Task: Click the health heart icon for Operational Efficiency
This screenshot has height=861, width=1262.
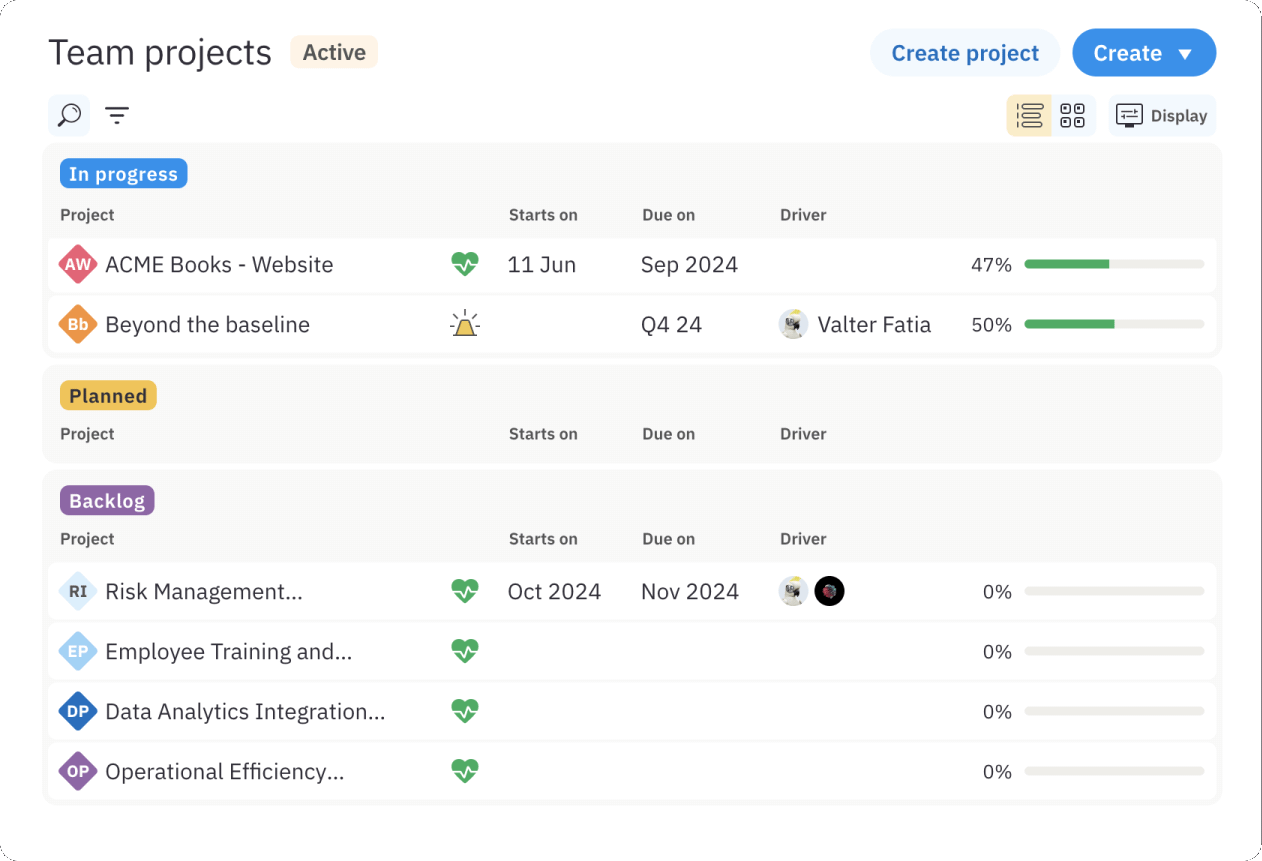Action: pos(465,771)
